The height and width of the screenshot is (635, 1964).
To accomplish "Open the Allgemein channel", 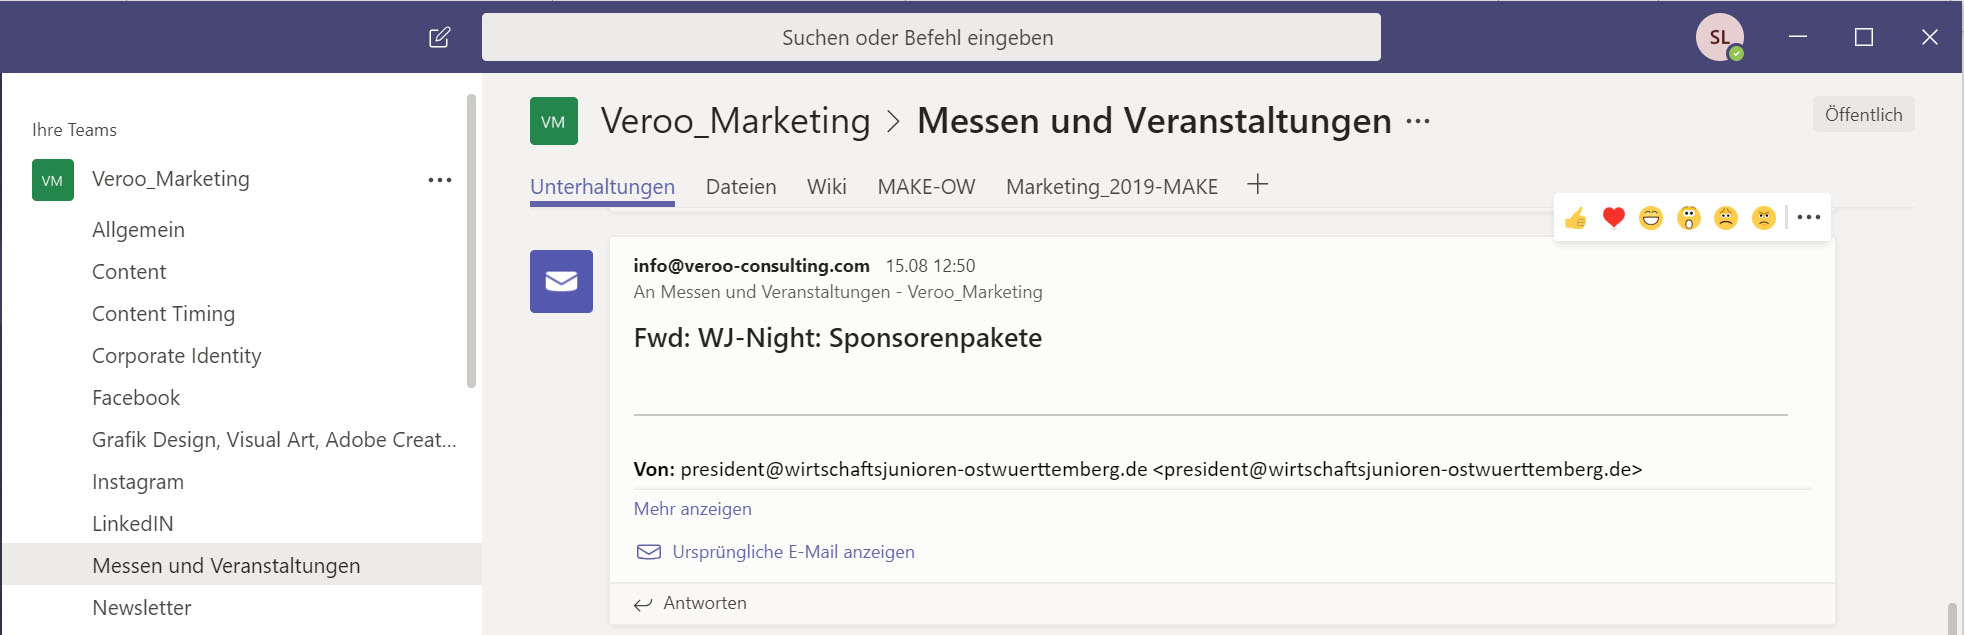I will point(138,230).
